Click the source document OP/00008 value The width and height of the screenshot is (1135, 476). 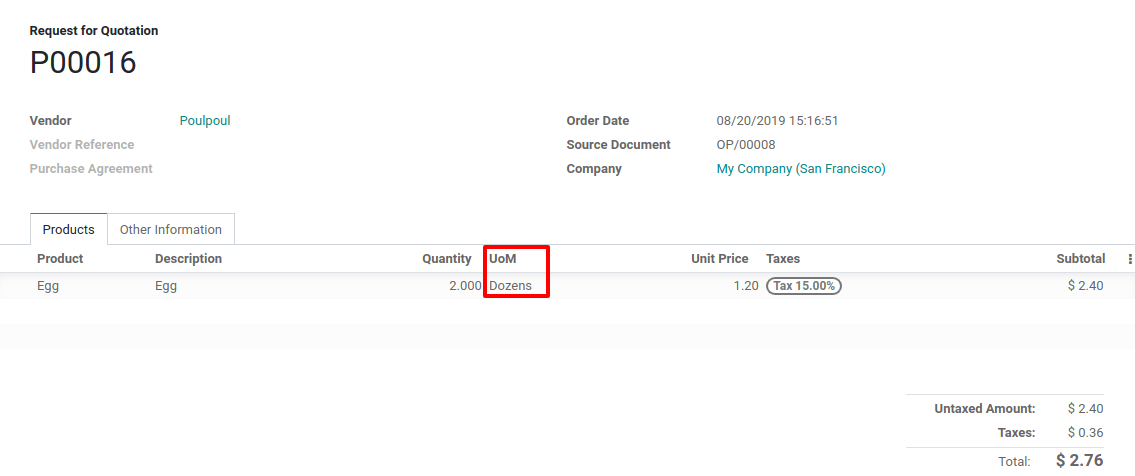tap(746, 145)
